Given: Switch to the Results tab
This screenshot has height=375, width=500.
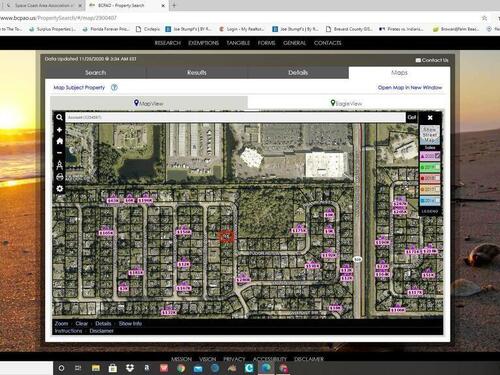Looking at the screenshot, I should coord(197,72).
